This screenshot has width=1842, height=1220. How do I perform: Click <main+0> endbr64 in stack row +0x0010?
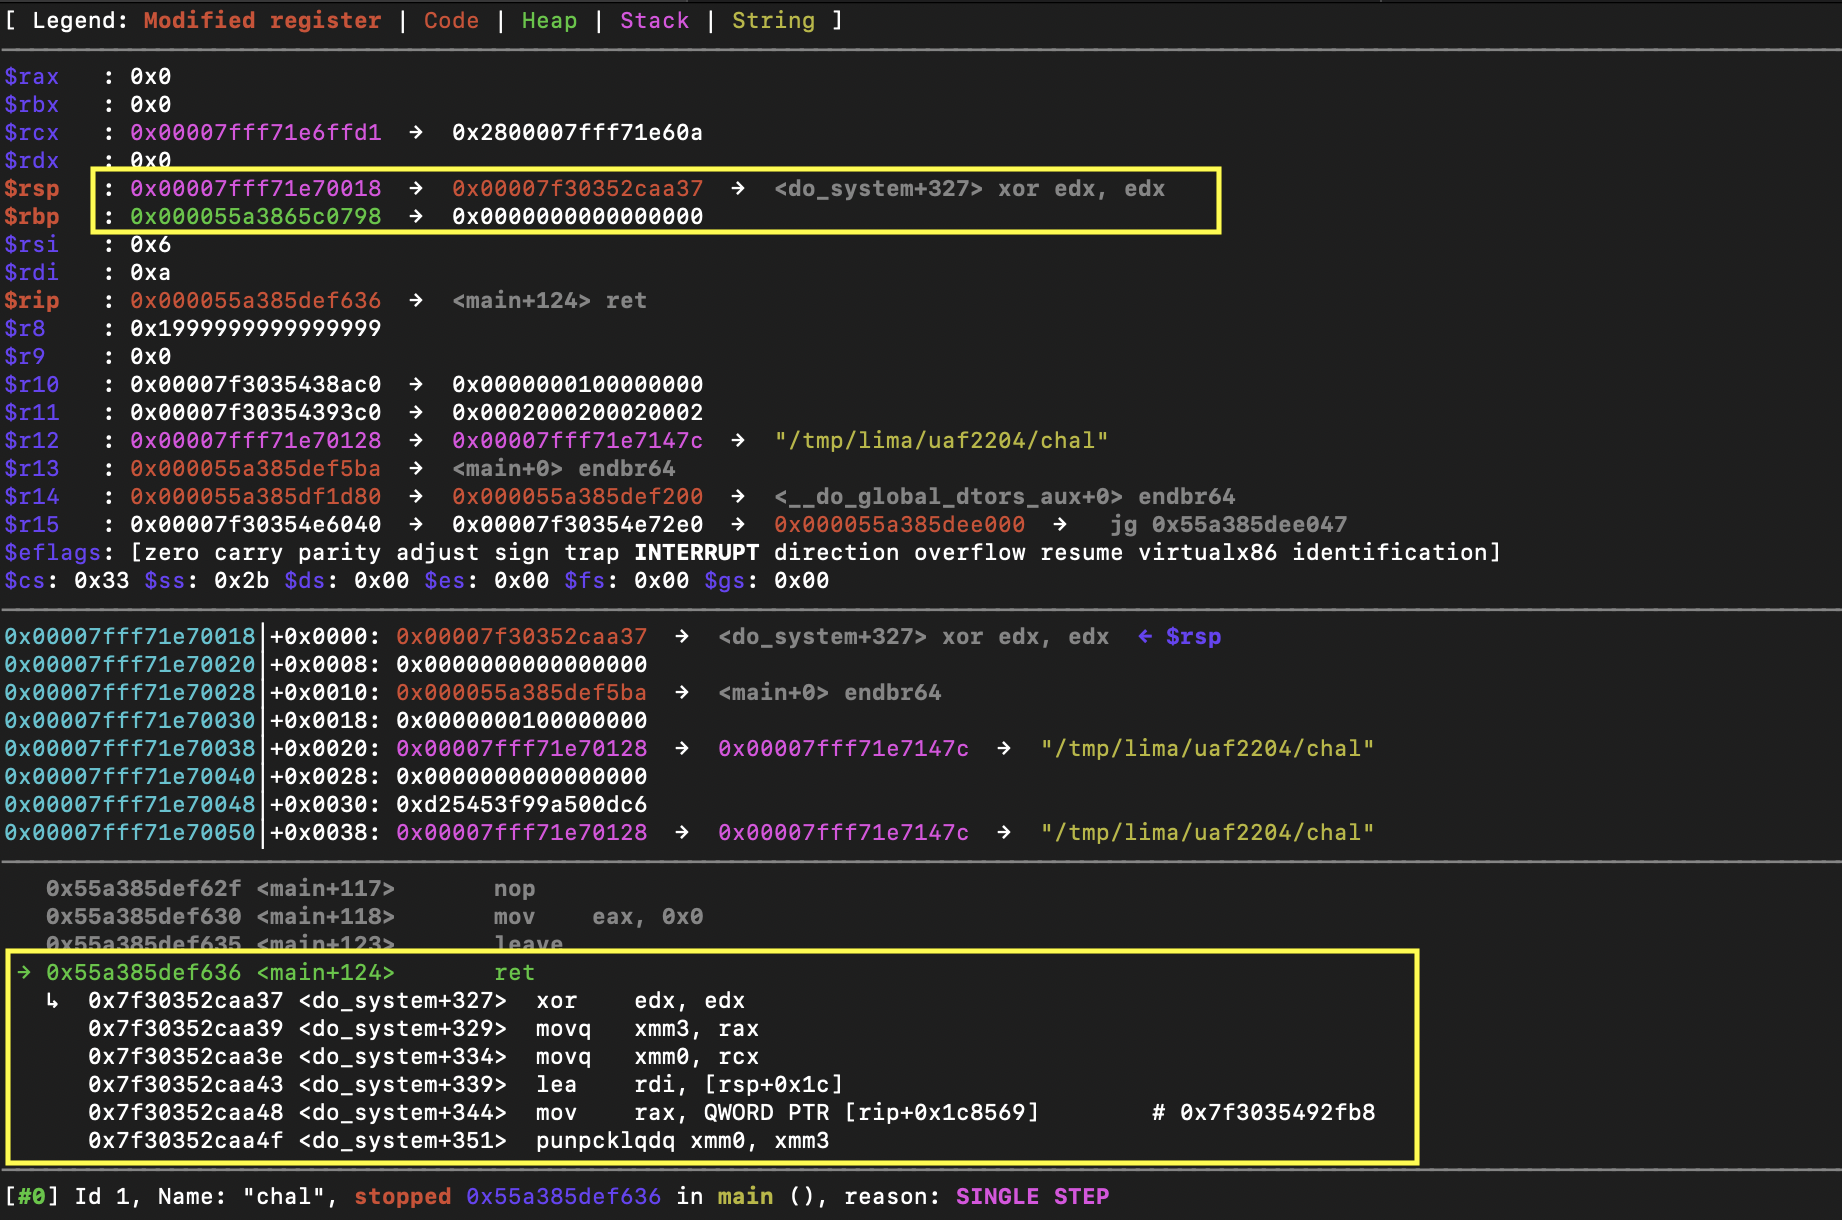[x=829, y=693]
